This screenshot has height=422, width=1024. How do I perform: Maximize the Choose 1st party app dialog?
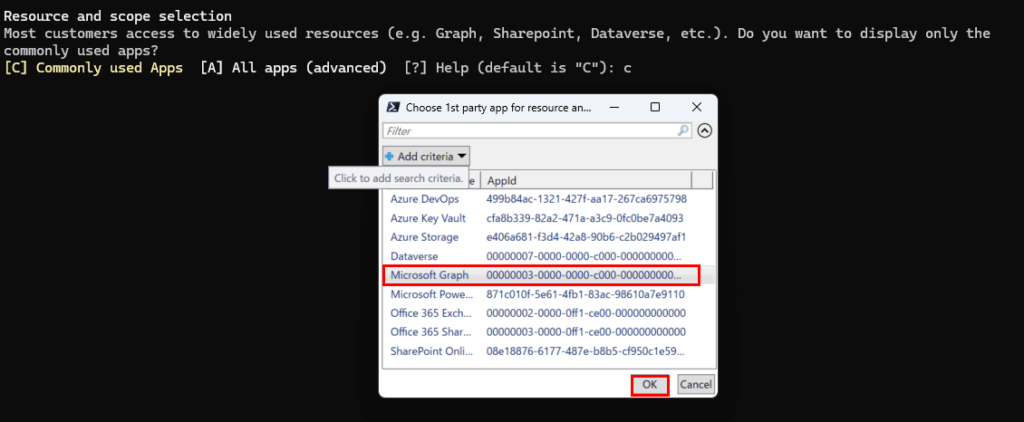point(655,107)
